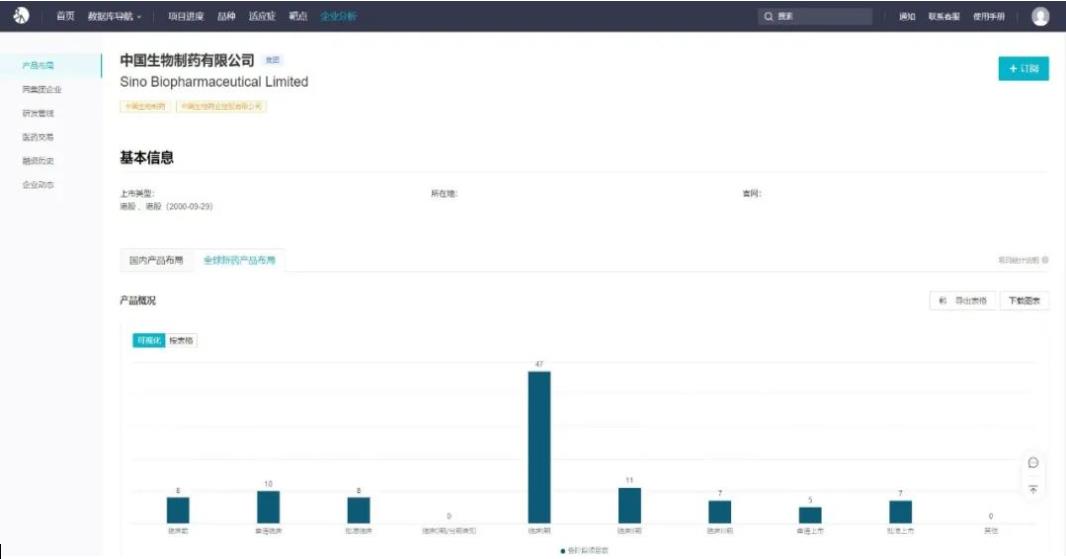Expand the 数据库导航 dropdown menu
This screenshot has height=559, width=1066.
click(114, 17)
